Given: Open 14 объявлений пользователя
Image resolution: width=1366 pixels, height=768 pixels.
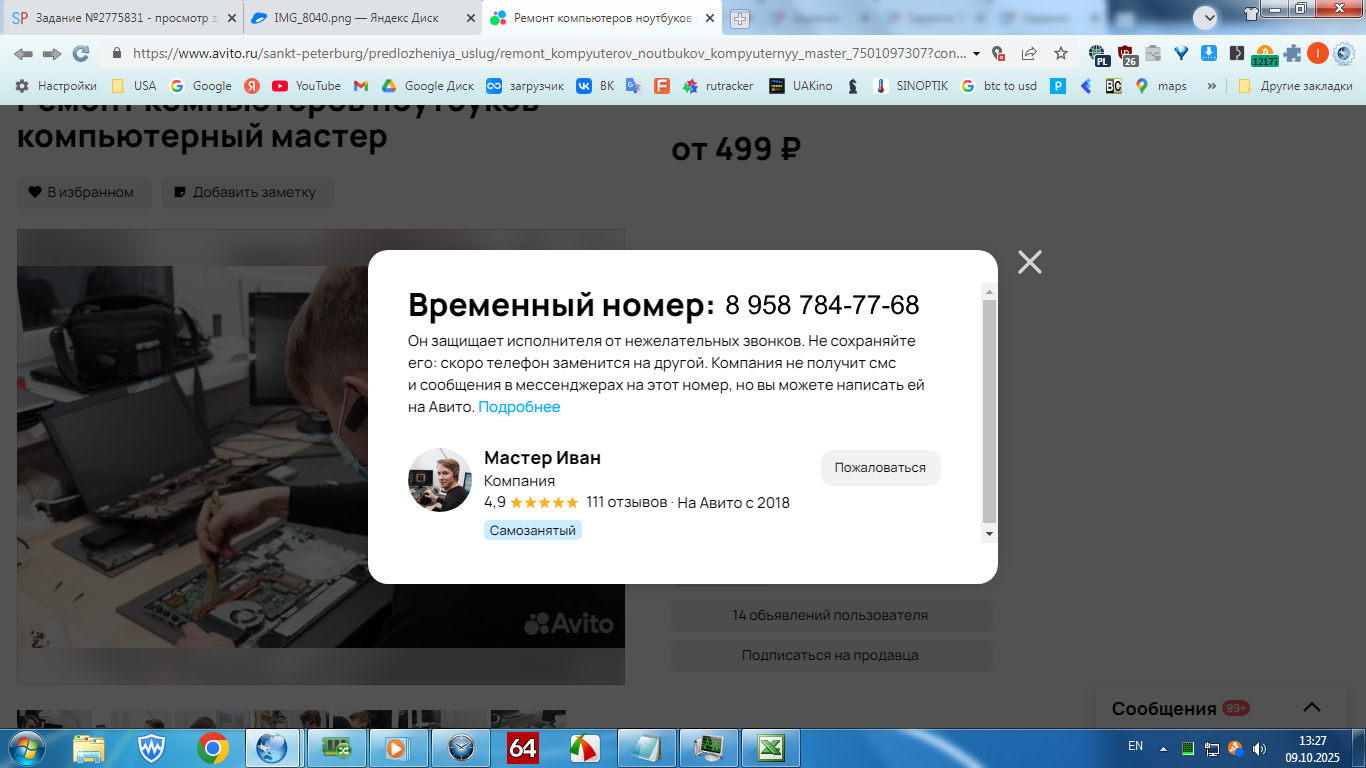Looking at the screenshot, I should tap(831, 615).
